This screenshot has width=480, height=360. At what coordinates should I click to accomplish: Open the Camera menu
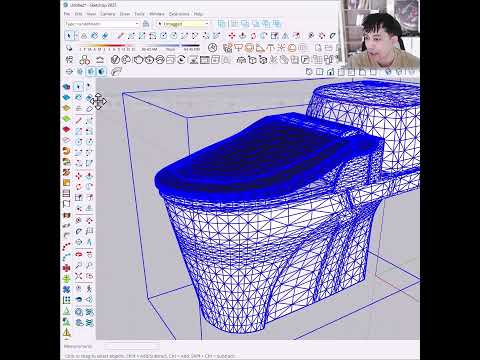tap(108, 14)
